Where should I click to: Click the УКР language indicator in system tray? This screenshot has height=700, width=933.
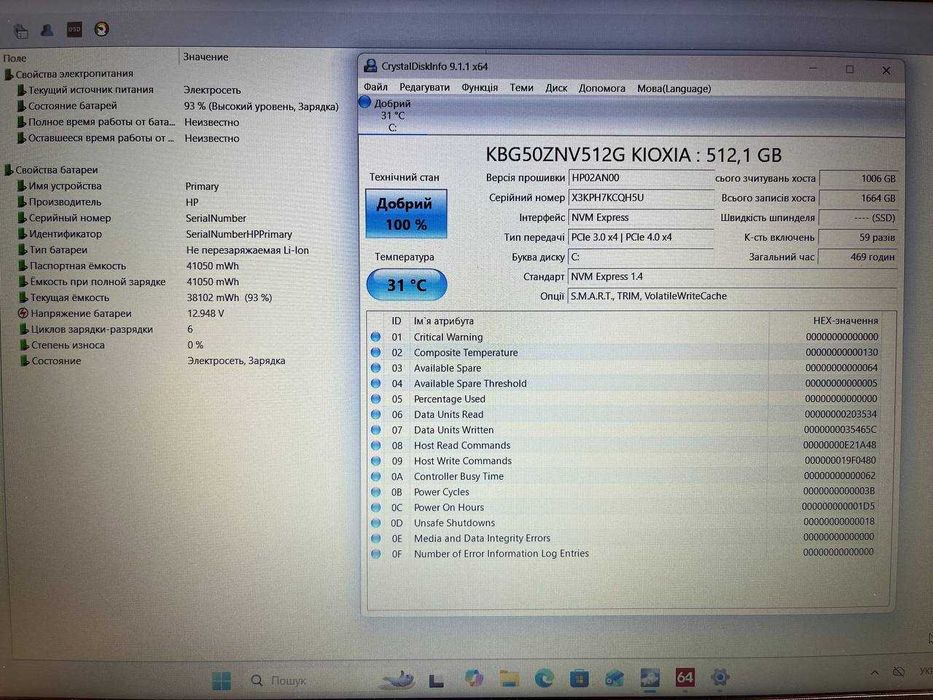click(x=926, y=671)
